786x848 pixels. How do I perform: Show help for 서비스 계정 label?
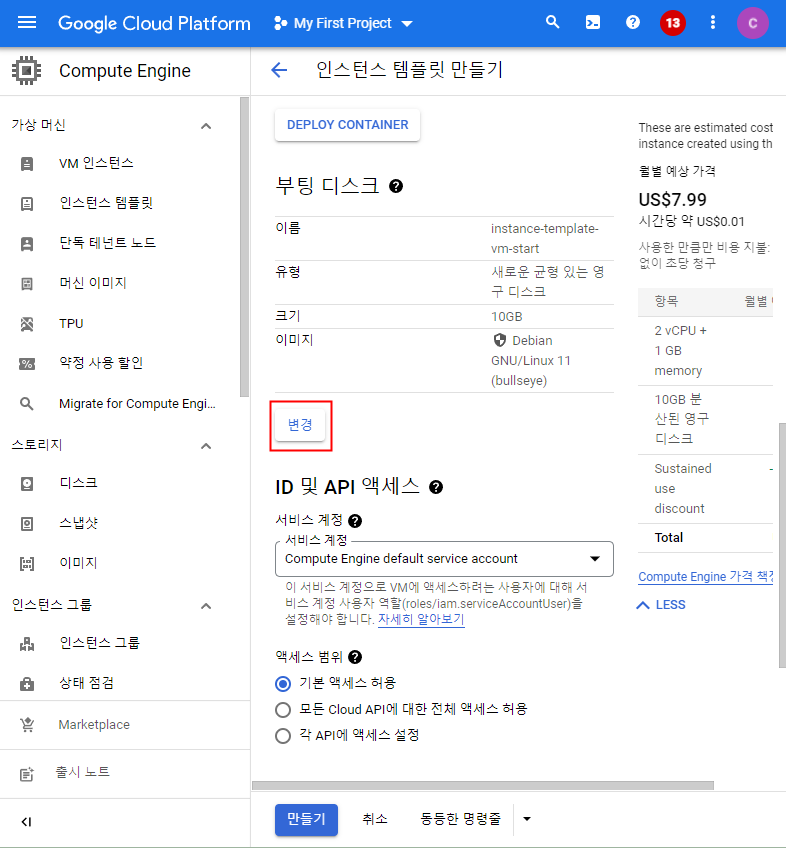click(x=355, y=521)
